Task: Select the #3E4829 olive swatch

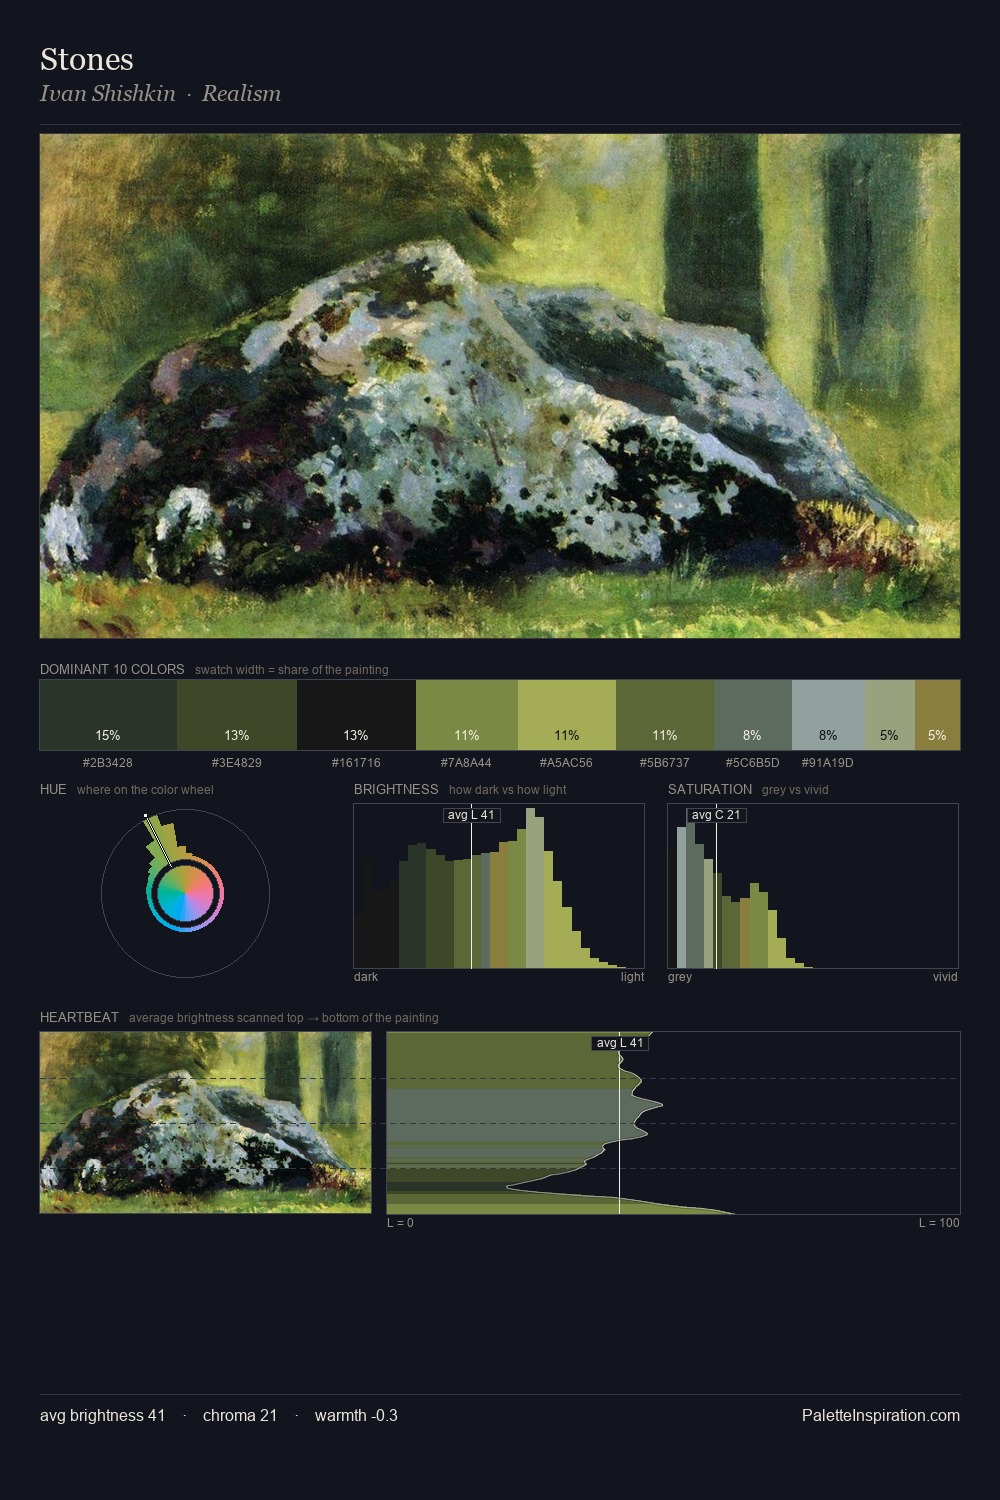Action: 237,715
